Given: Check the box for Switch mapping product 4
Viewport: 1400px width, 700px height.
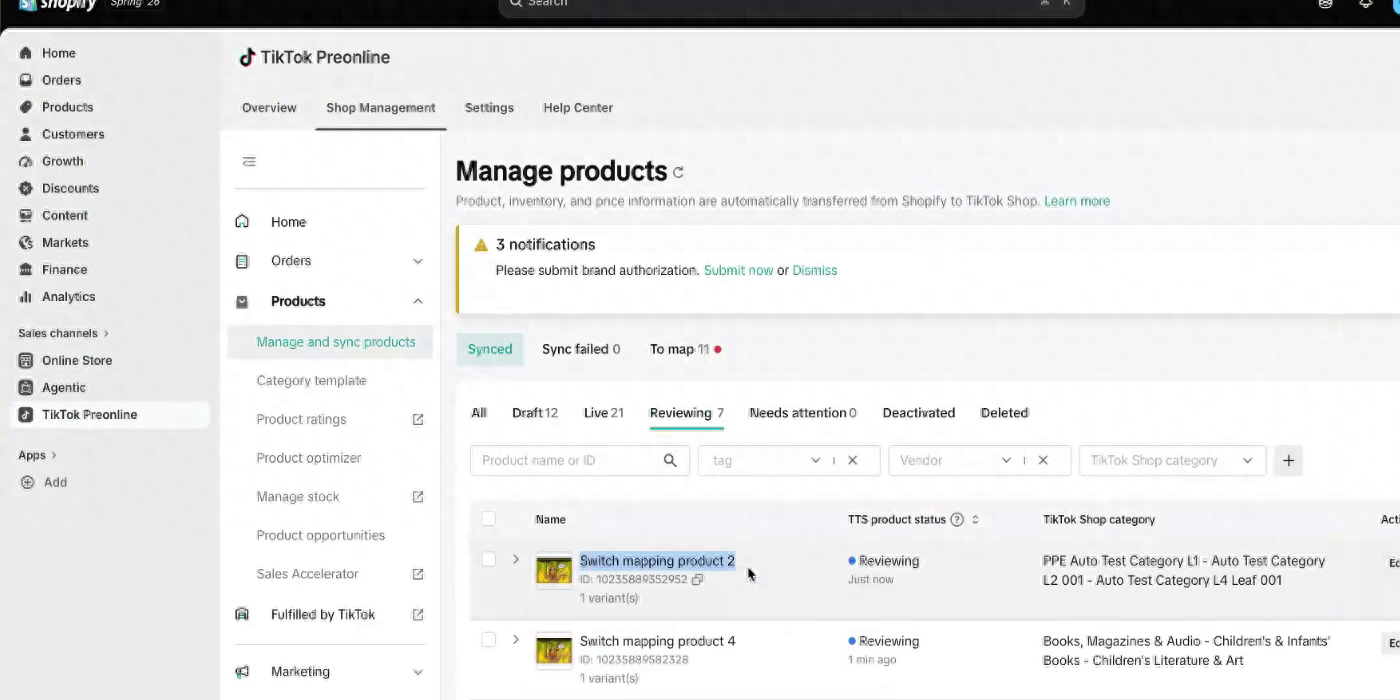Looking at the screenshot, I should (x=488, y=639).
